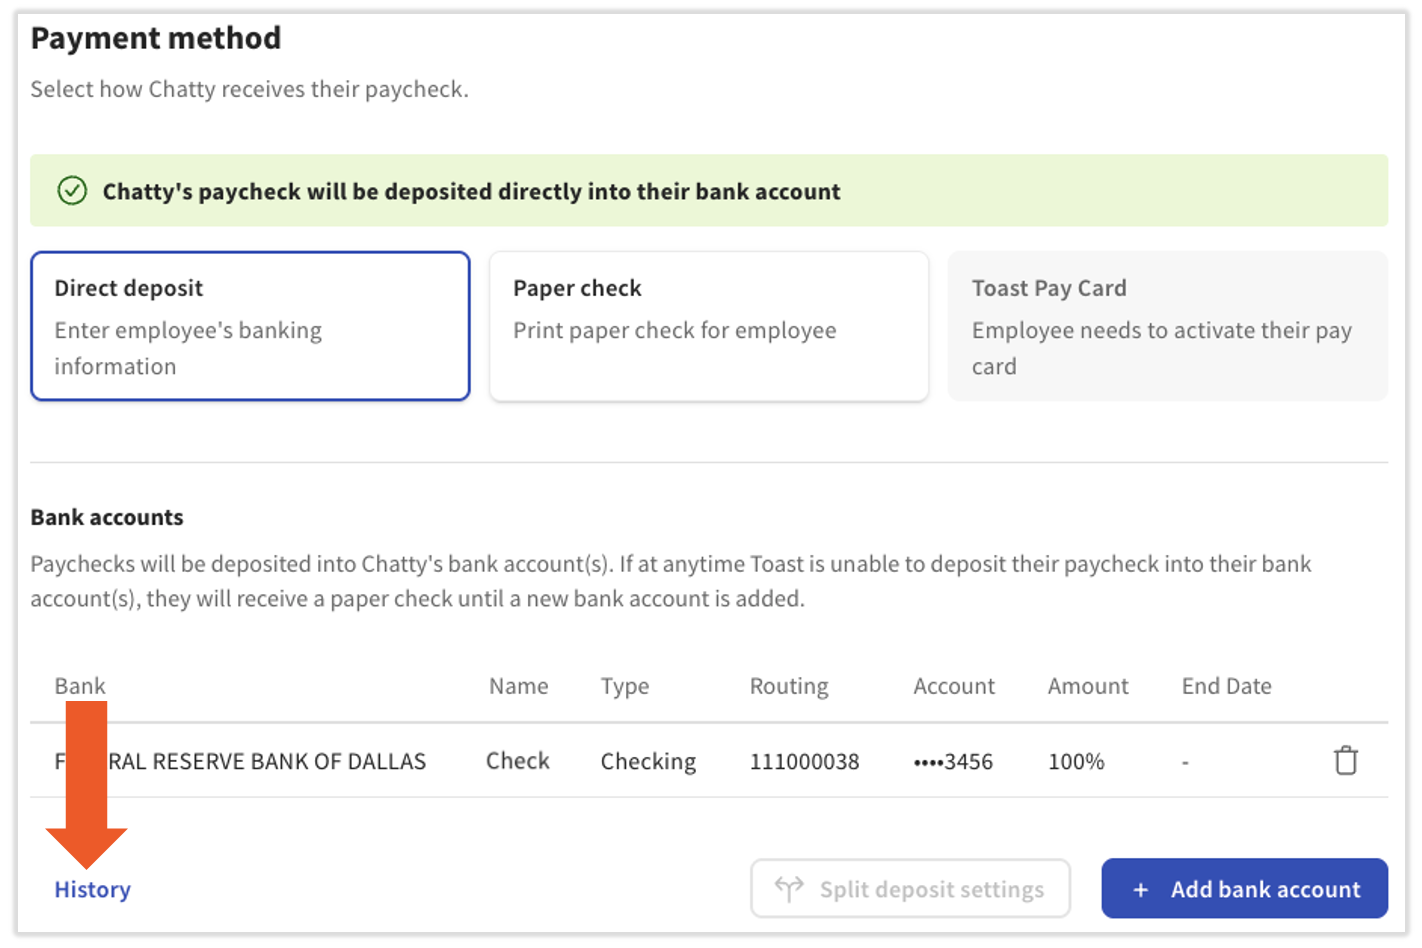Click the direct deposit confirmation banner text
Image resolution: width=1422 pixels, height=948 pixels.
click(x=471, y=191)
